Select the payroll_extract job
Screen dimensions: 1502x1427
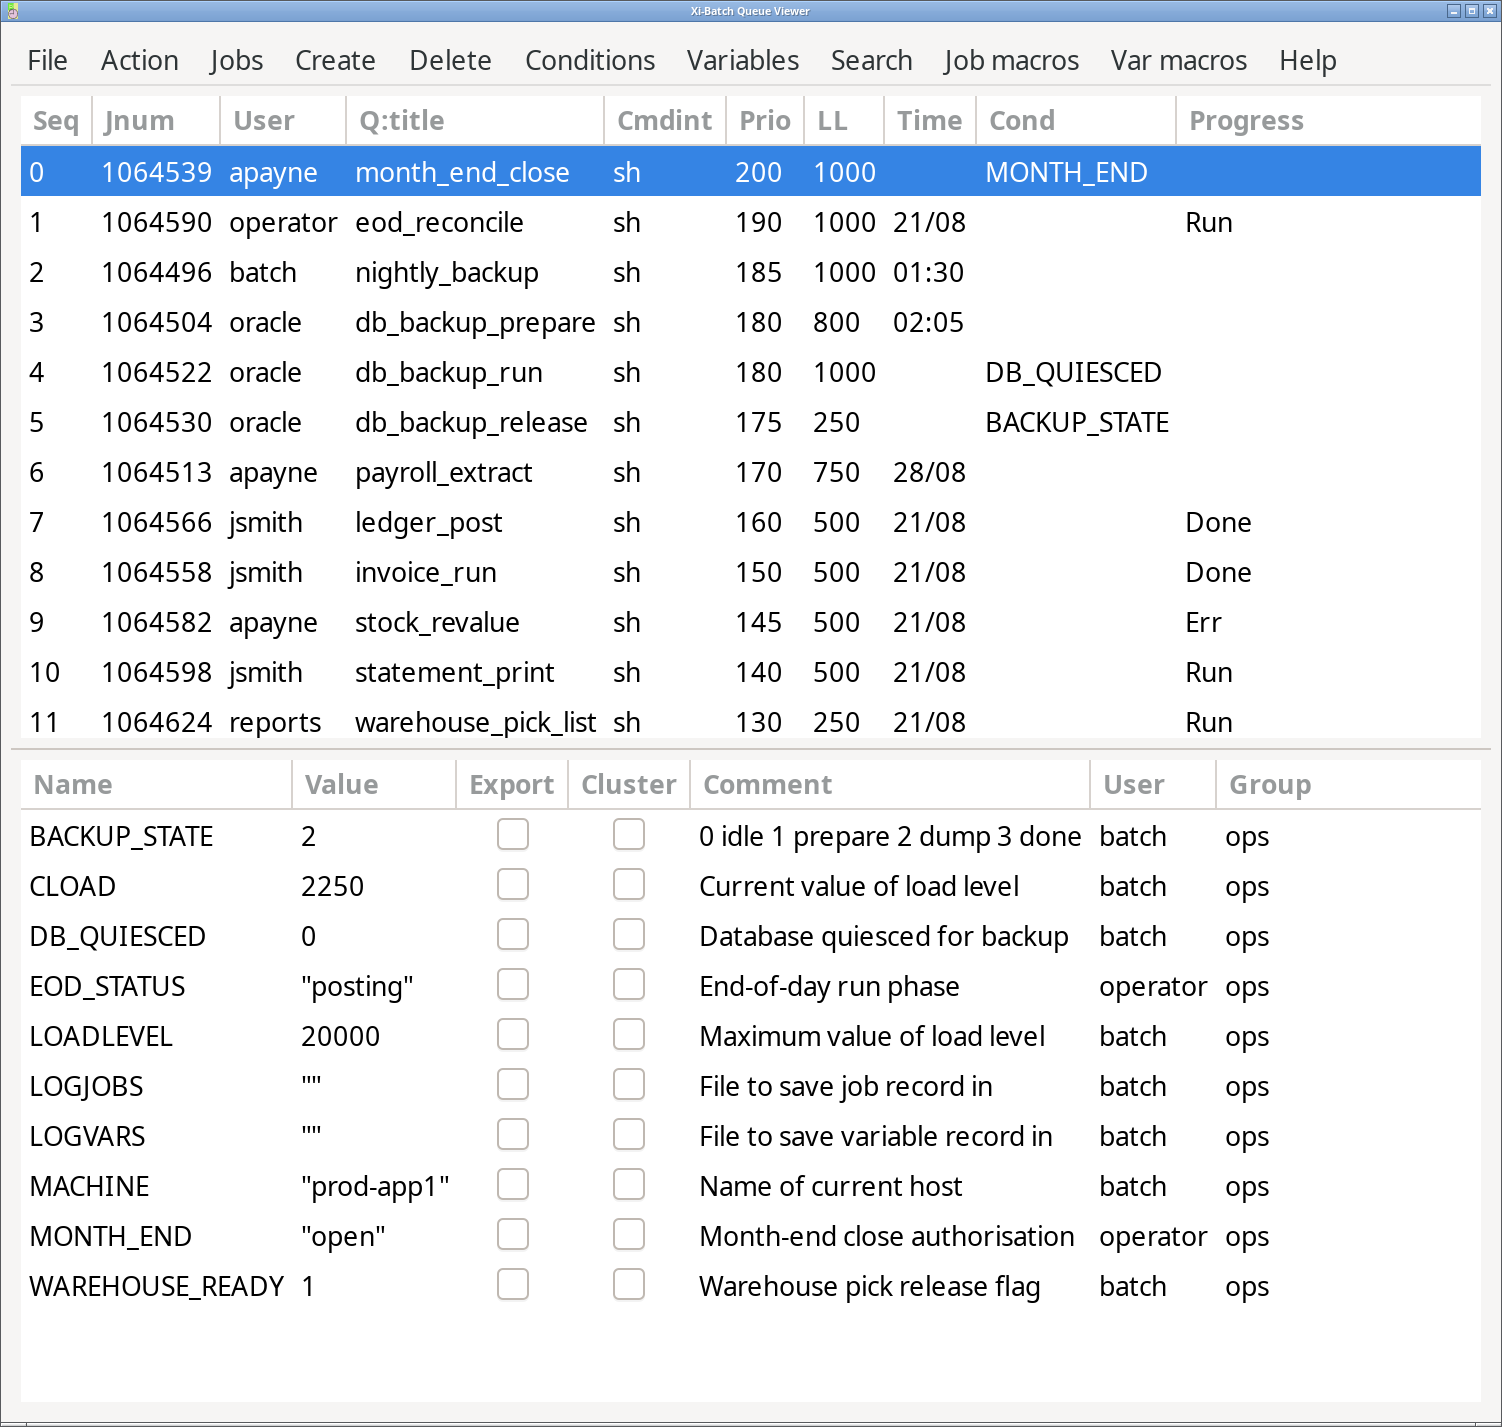point(750,472)
